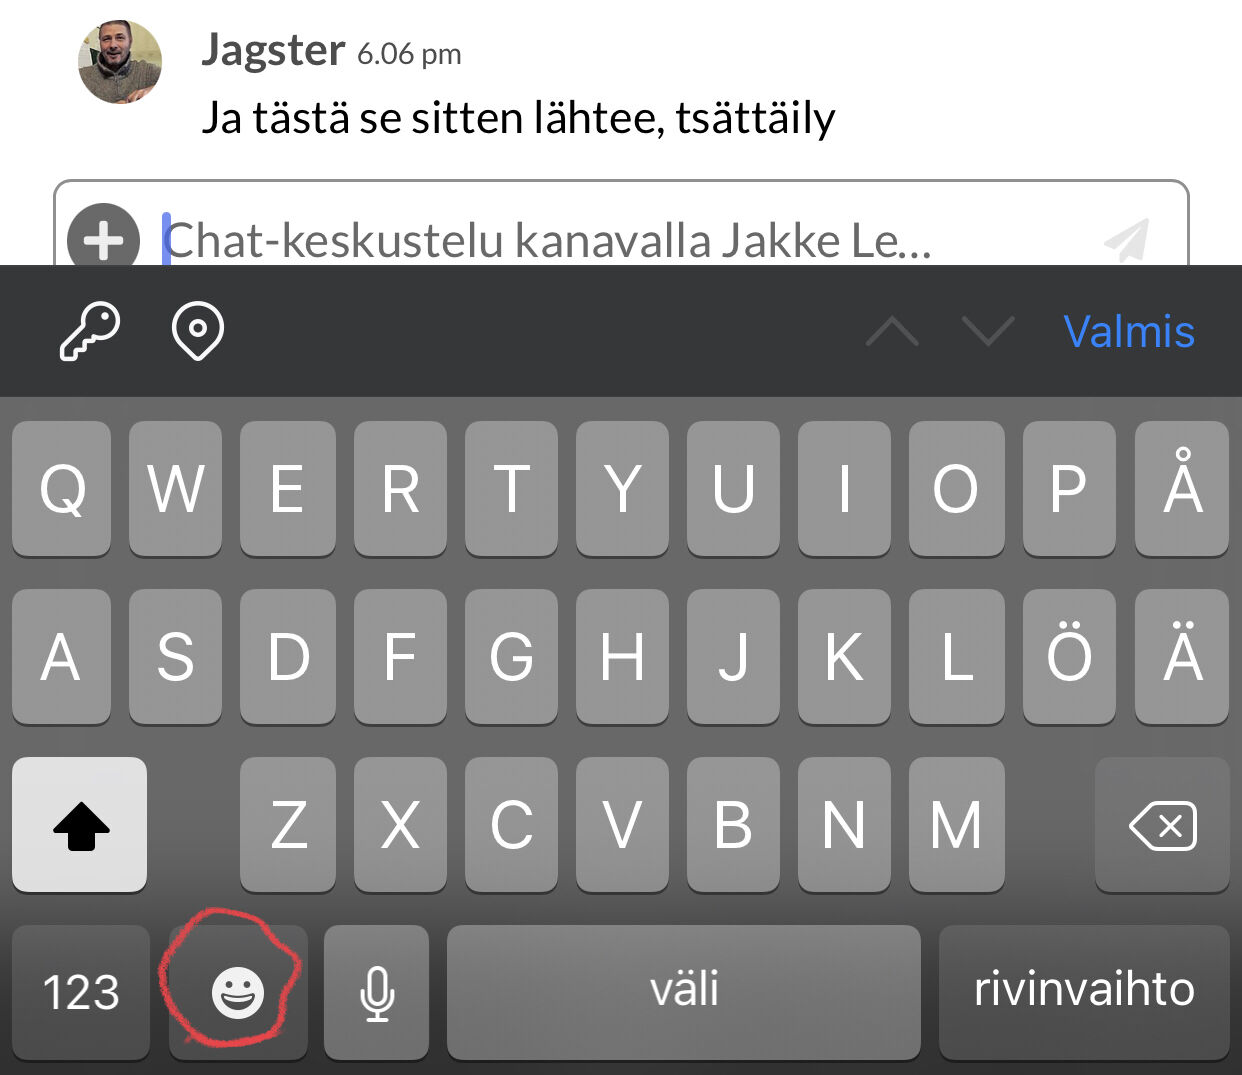Switch to the 123 number keyboard
The image size is (1242, 1075).
(x=81, y=992)
